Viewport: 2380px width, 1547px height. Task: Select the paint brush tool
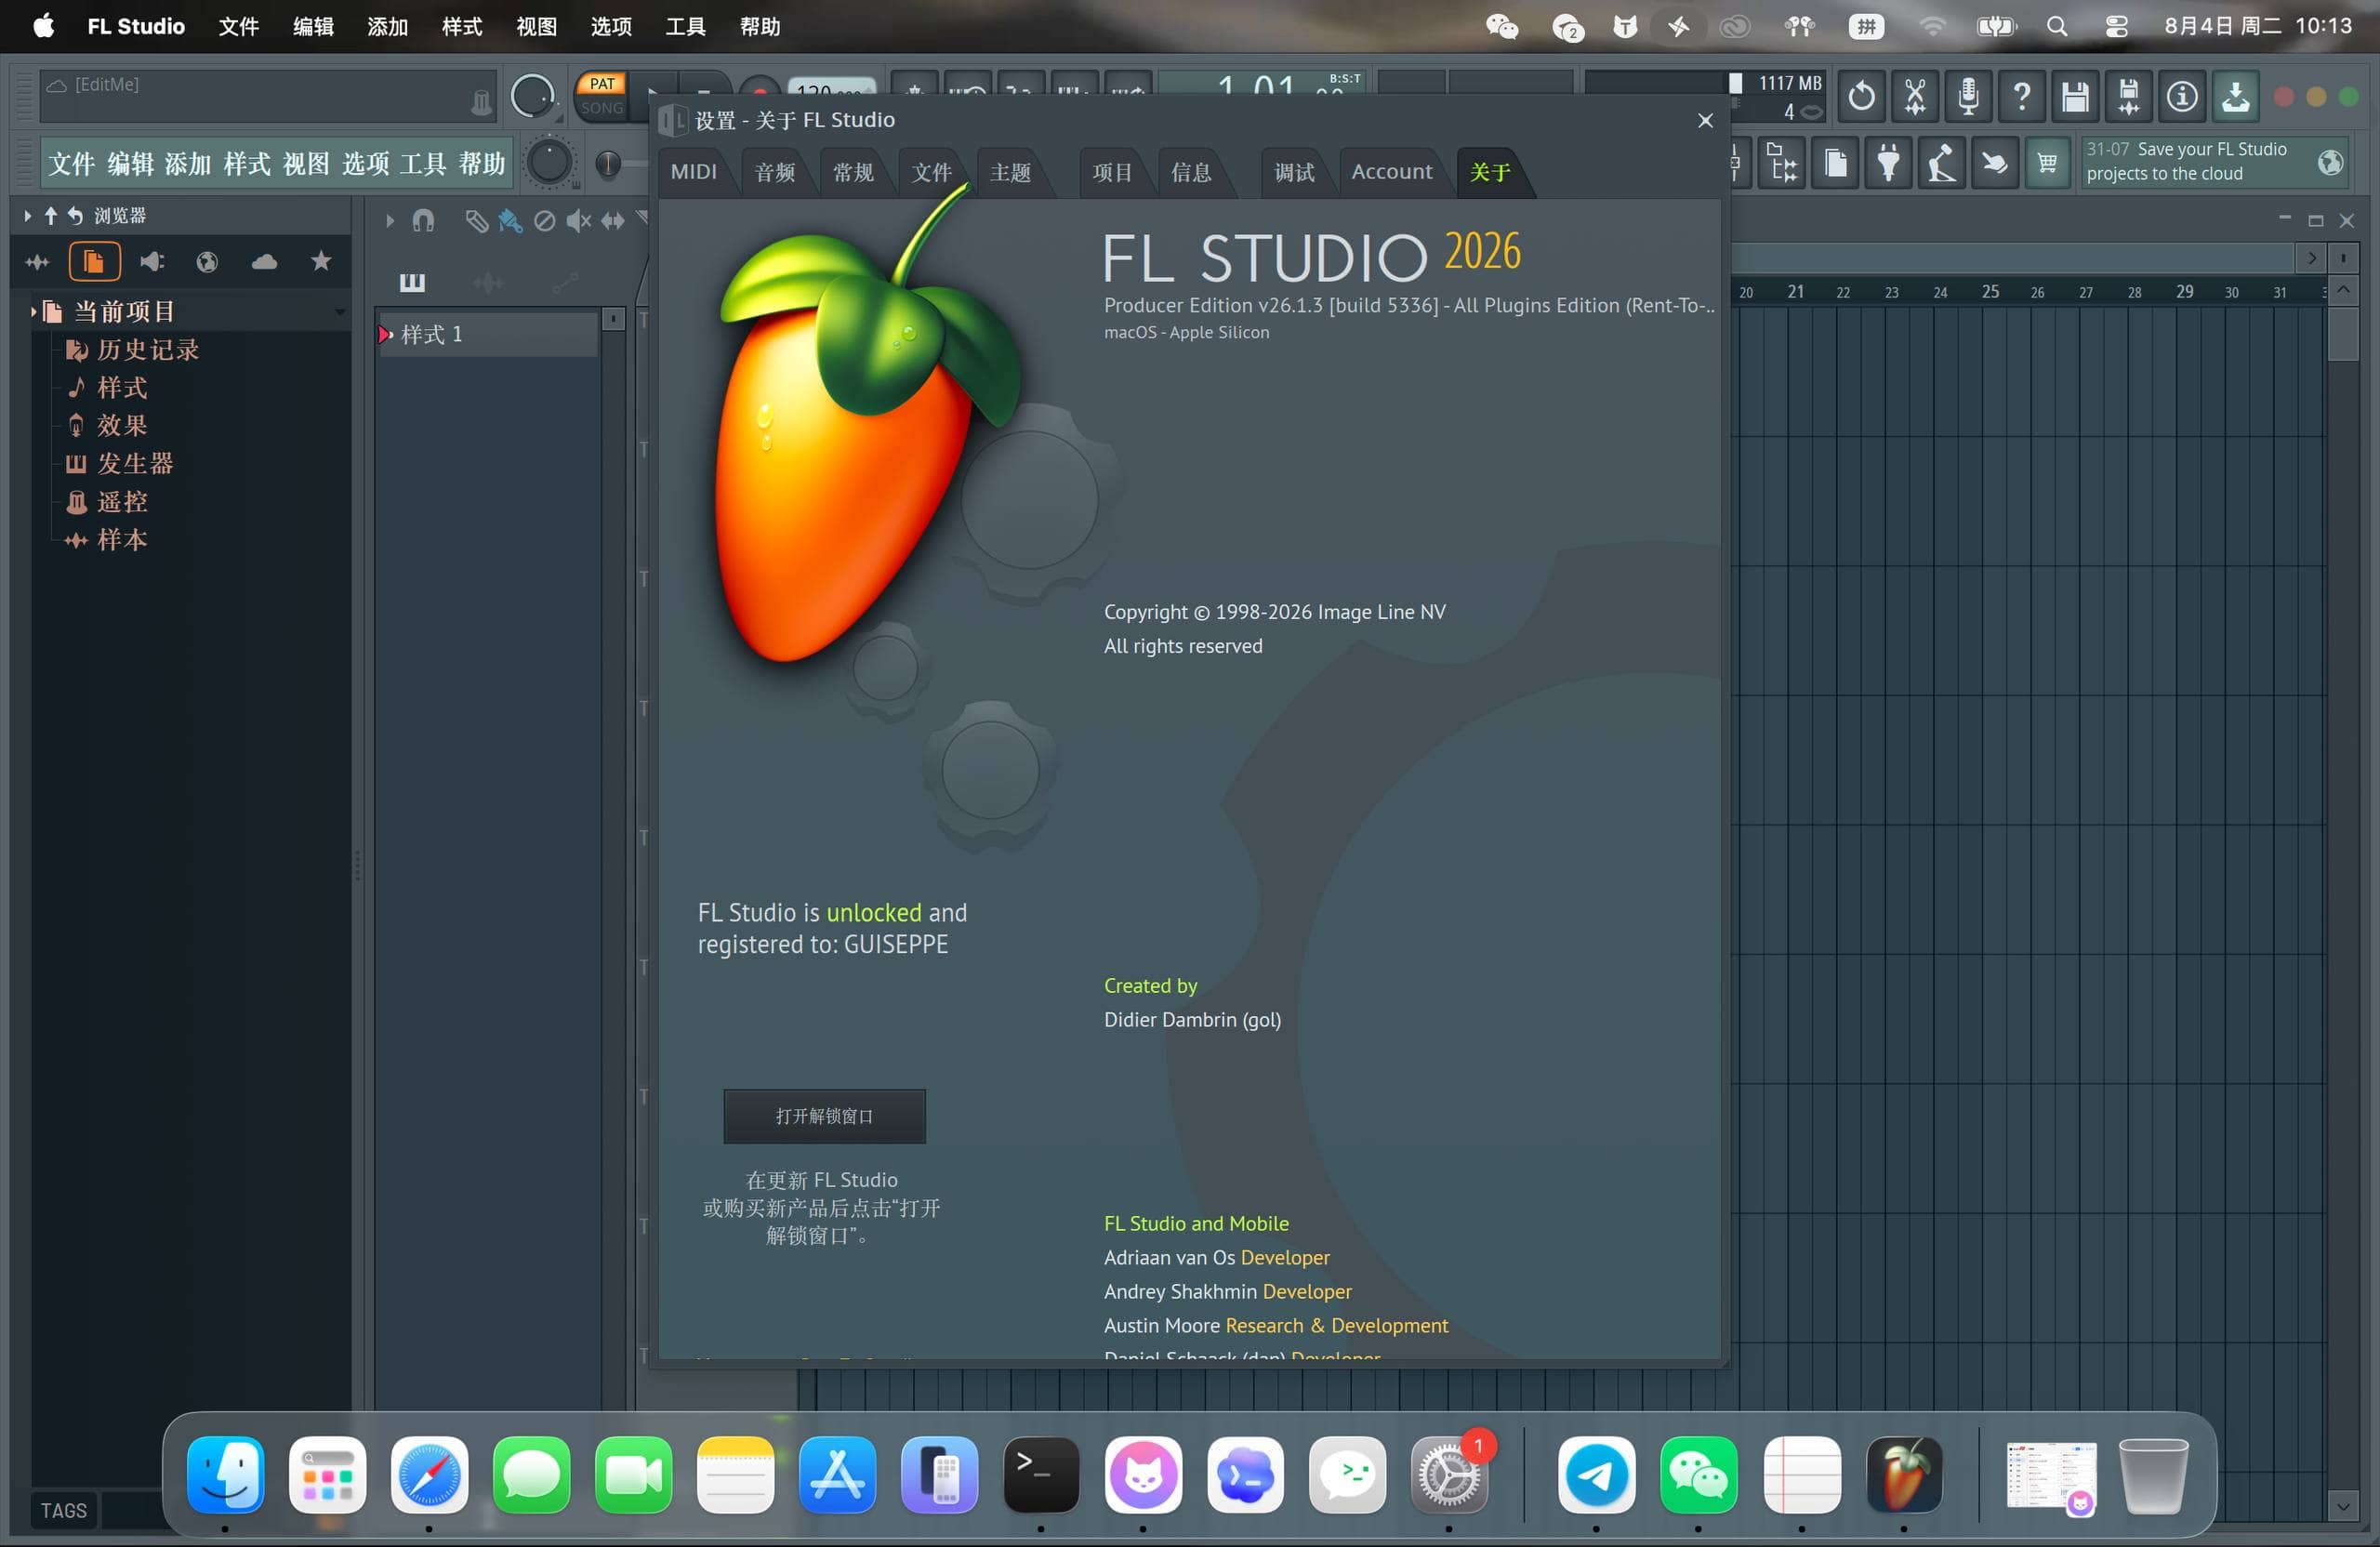[510, 221]
